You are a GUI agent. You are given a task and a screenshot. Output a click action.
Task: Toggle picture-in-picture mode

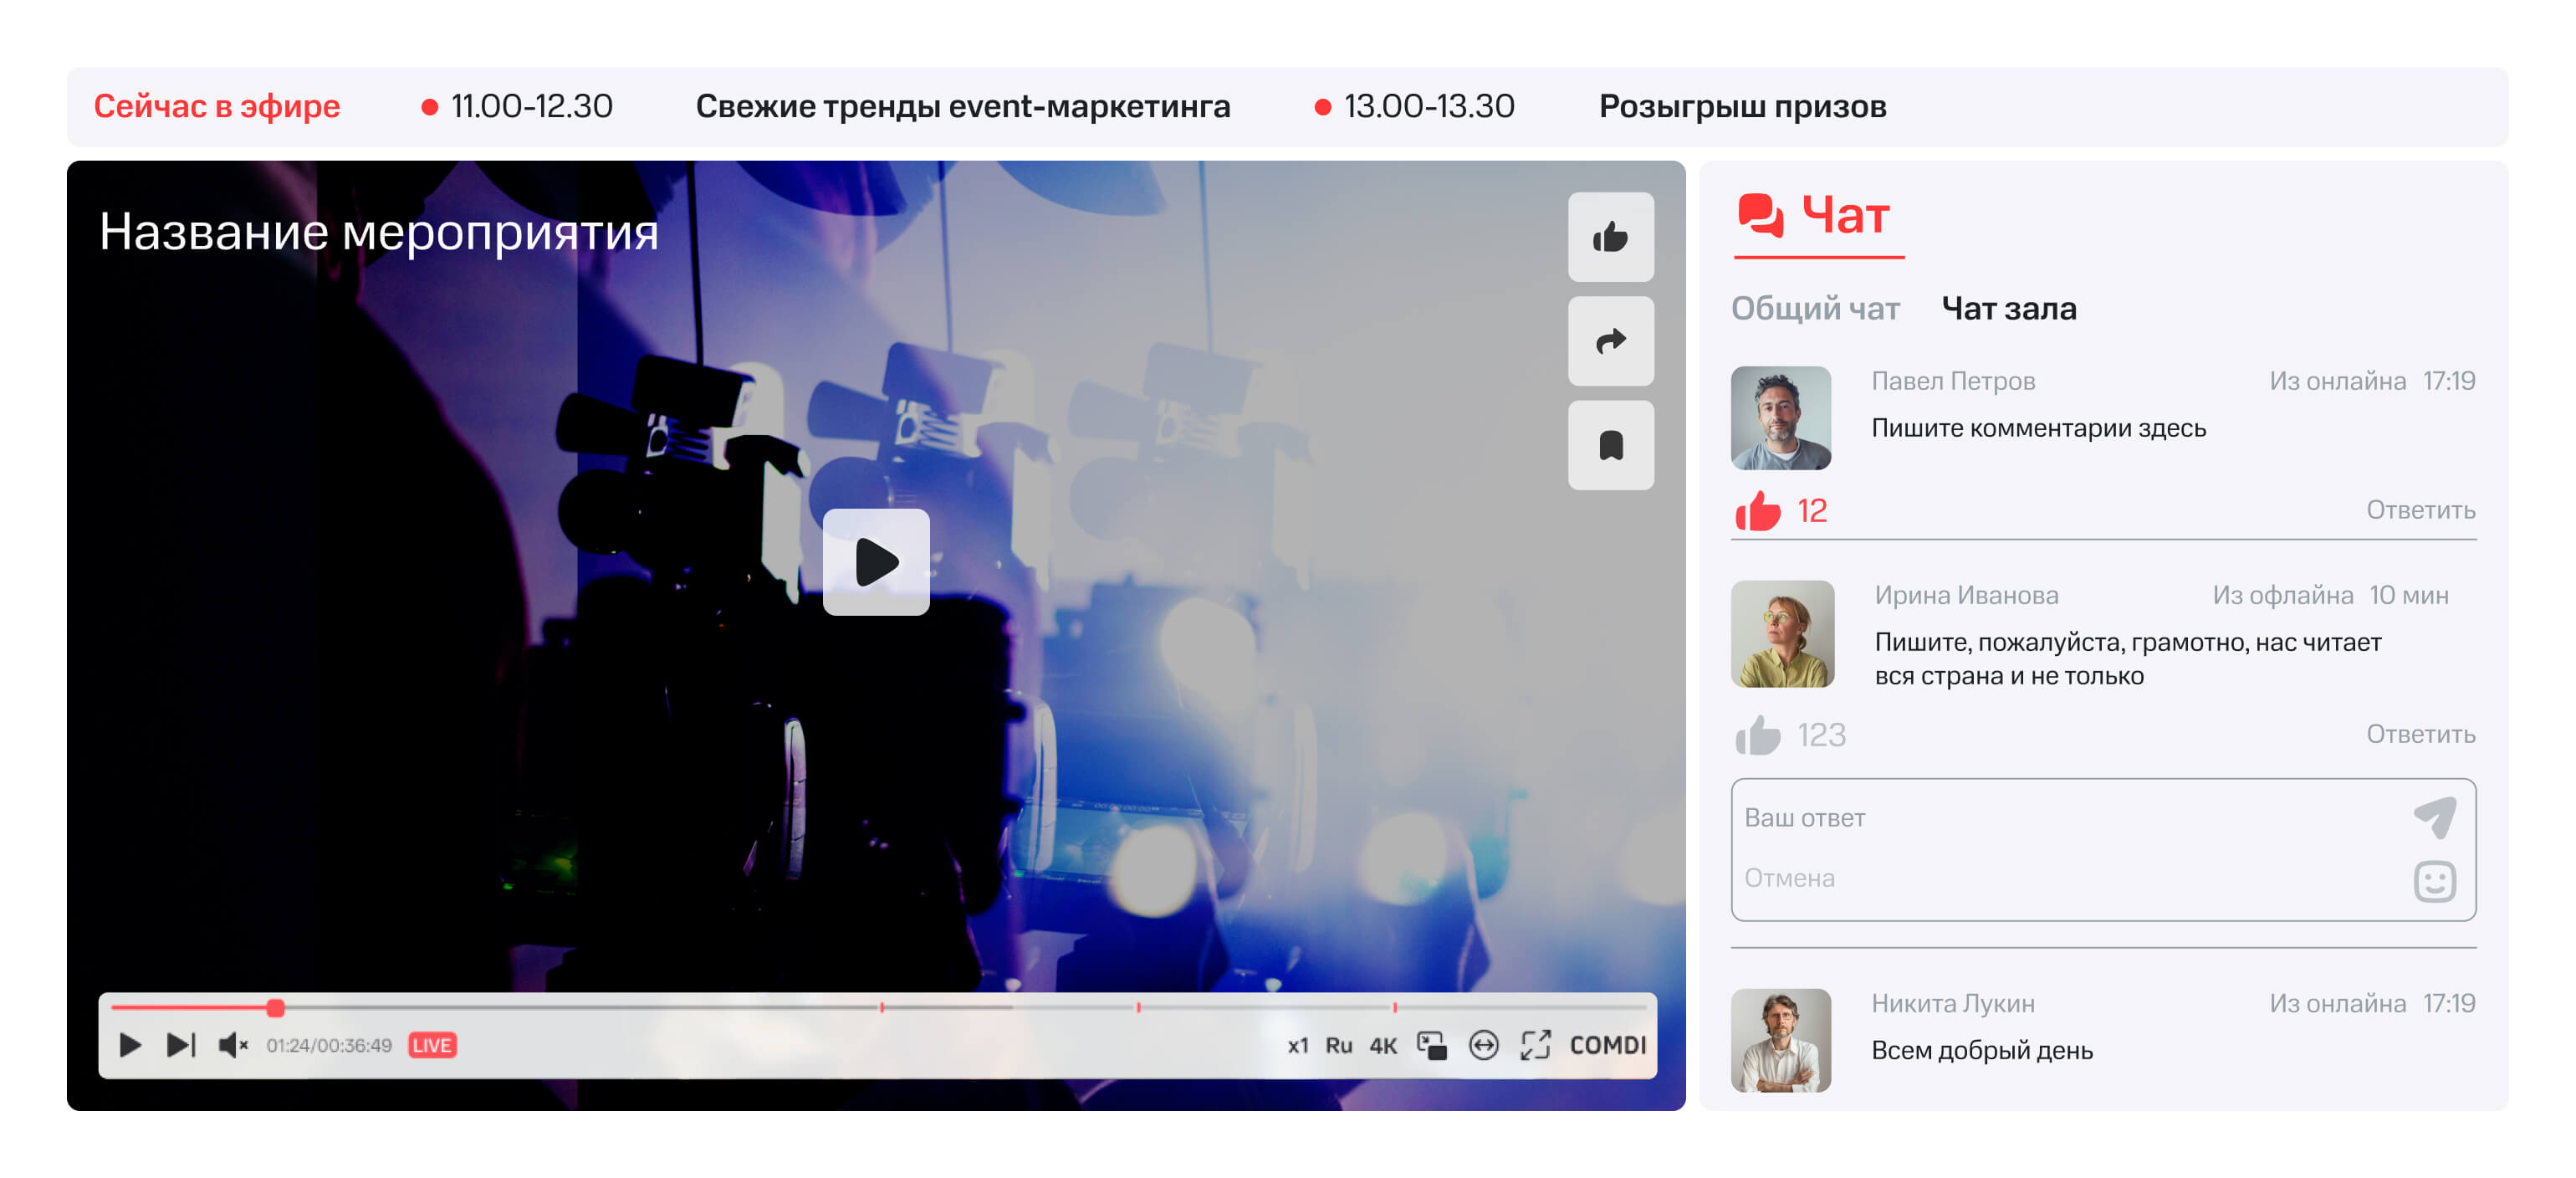coord(1431,1045)
